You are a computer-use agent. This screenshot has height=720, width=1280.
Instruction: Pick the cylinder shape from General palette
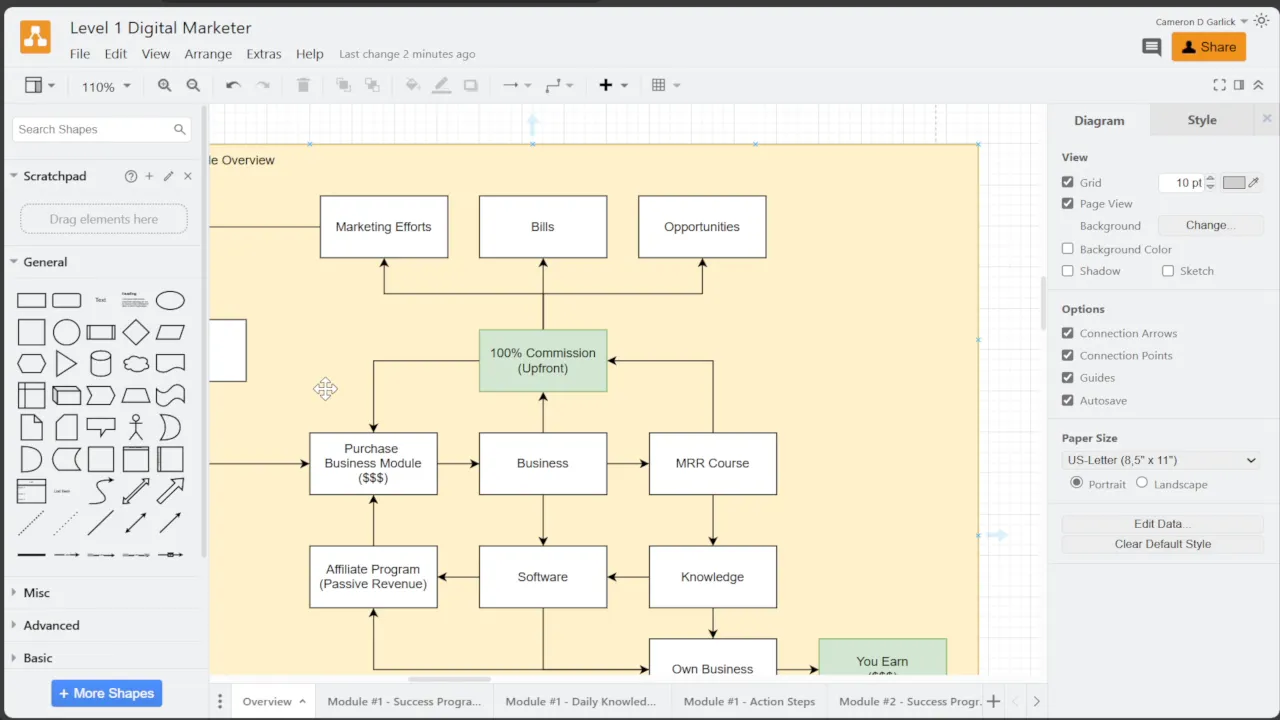(101, 364)
